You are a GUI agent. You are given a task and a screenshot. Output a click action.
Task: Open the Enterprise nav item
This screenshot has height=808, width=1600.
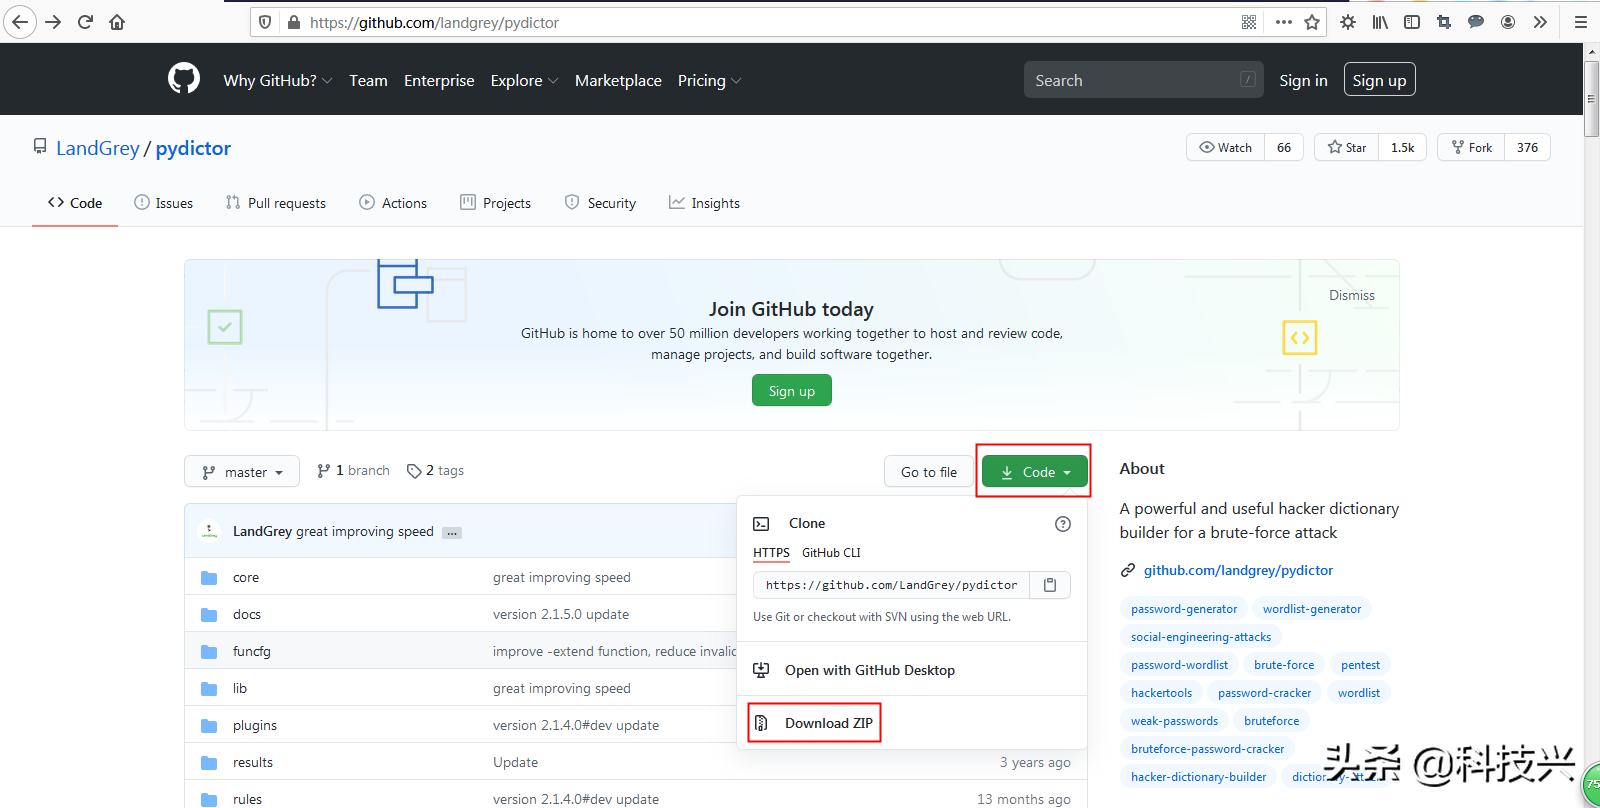coord(439,81)
